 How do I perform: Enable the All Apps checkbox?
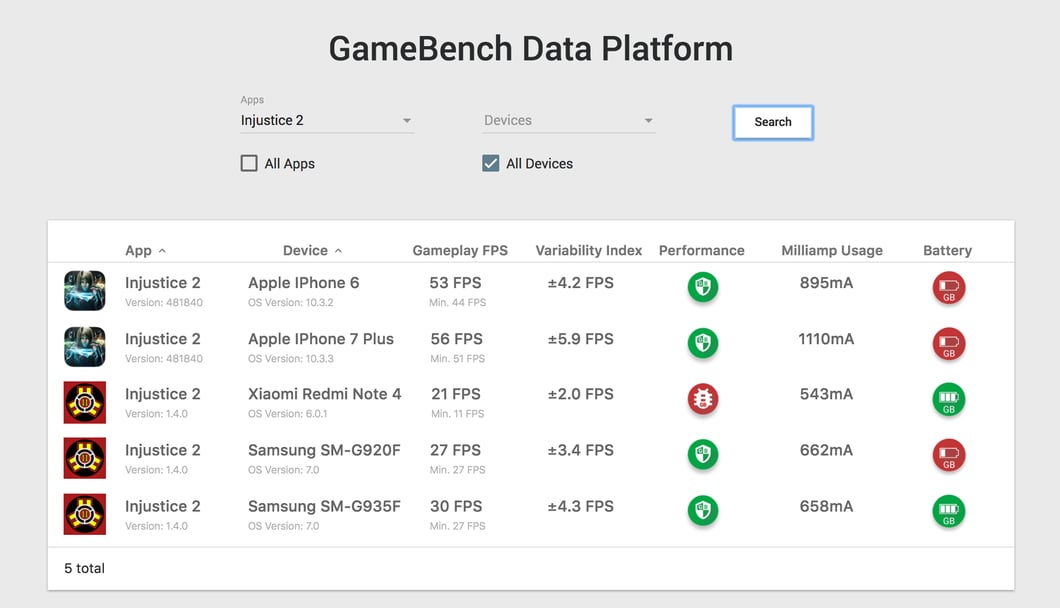(248, 162)
